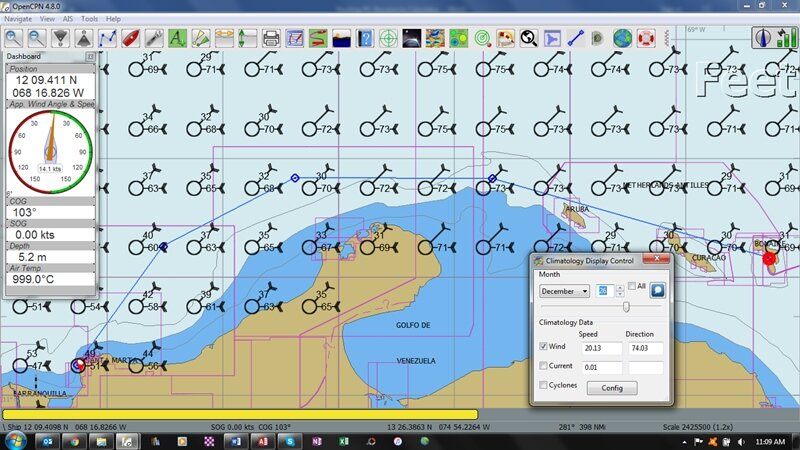Close the Dashboard panel via its corner button

[90, 57]
